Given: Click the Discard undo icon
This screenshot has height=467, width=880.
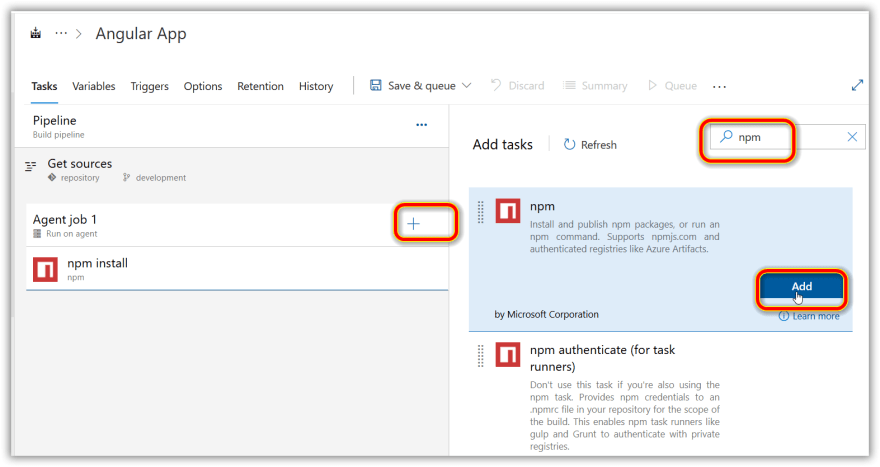Looking at the screenshot, I should pyautogui.click(x=496, y=85).
